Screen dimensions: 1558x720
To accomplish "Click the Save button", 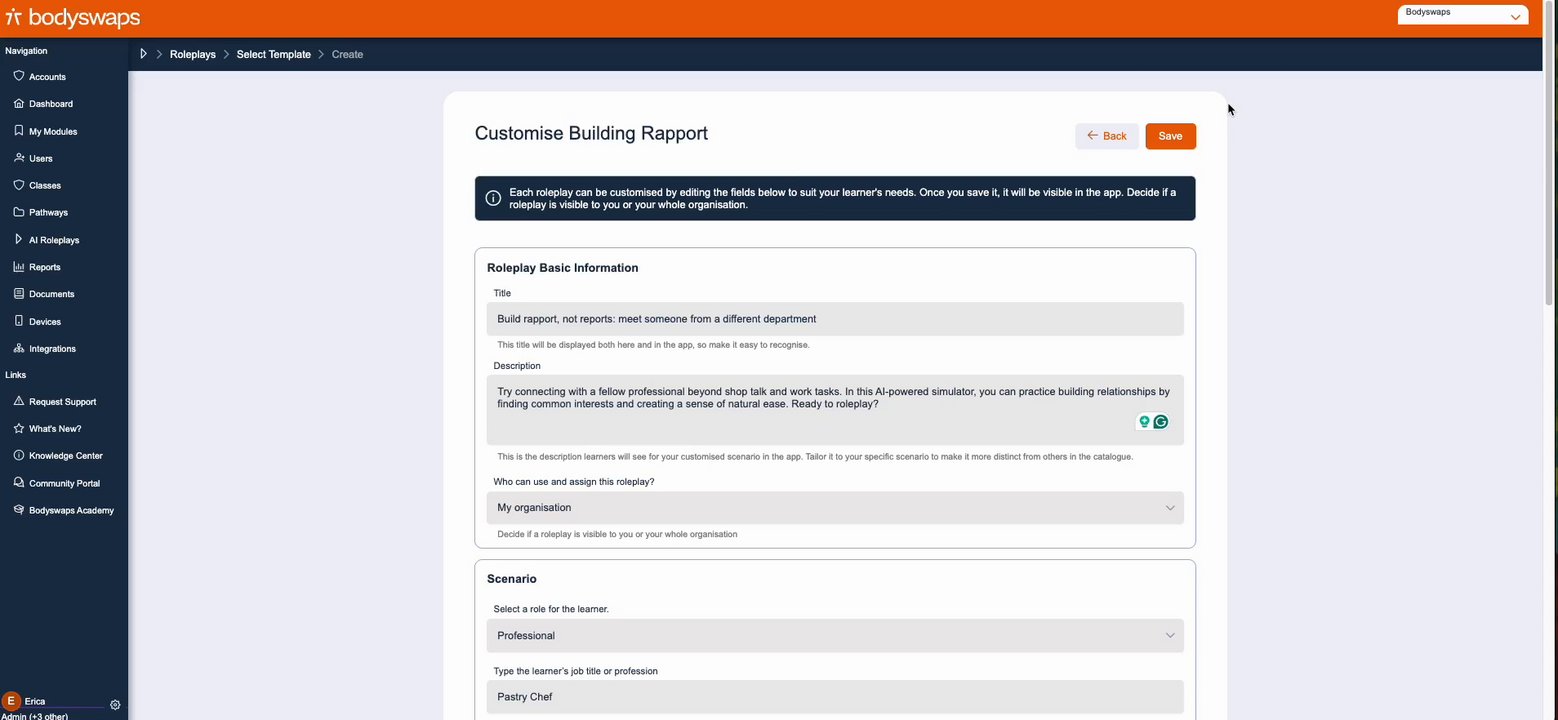I will point(1170,136).
